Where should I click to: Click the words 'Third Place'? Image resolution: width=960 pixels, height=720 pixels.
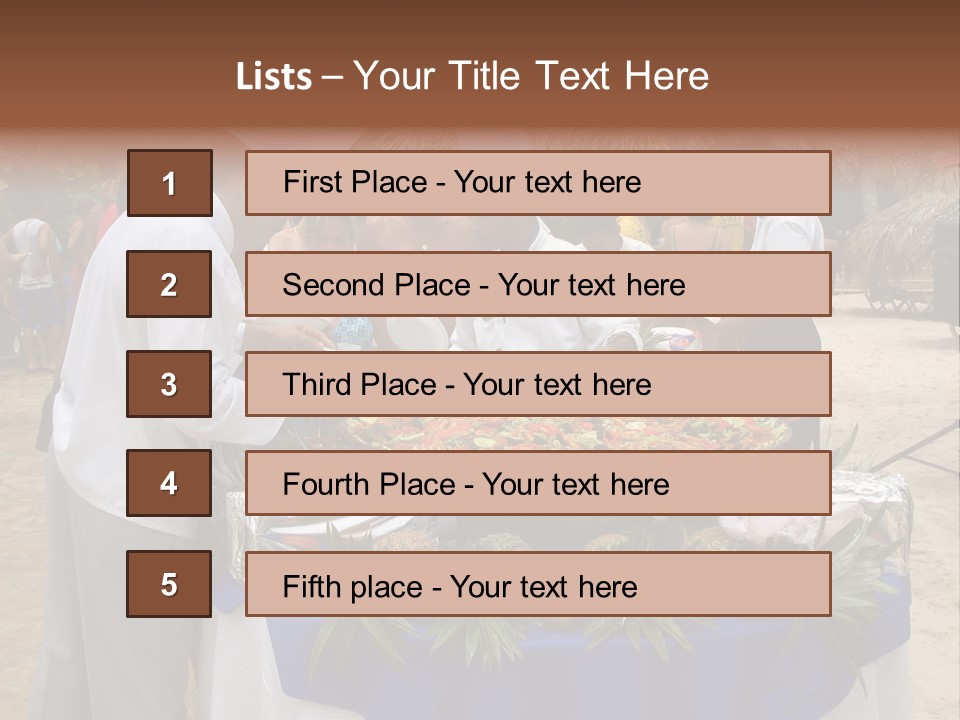360,384
